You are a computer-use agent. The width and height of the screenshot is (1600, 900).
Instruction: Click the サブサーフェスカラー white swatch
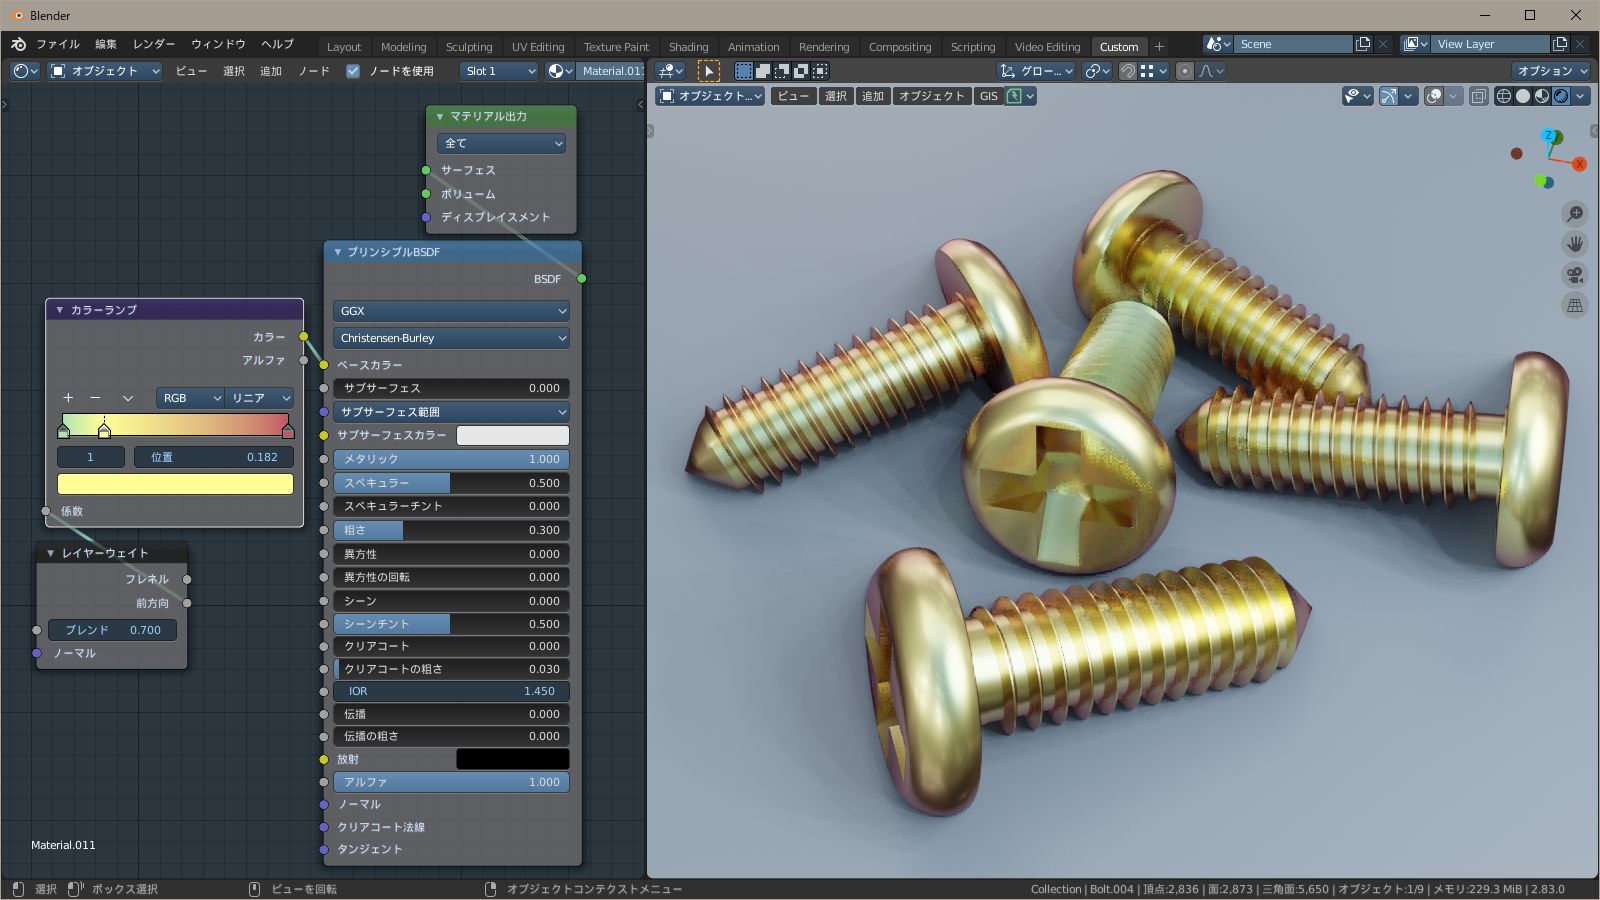(x=513, y=435)
